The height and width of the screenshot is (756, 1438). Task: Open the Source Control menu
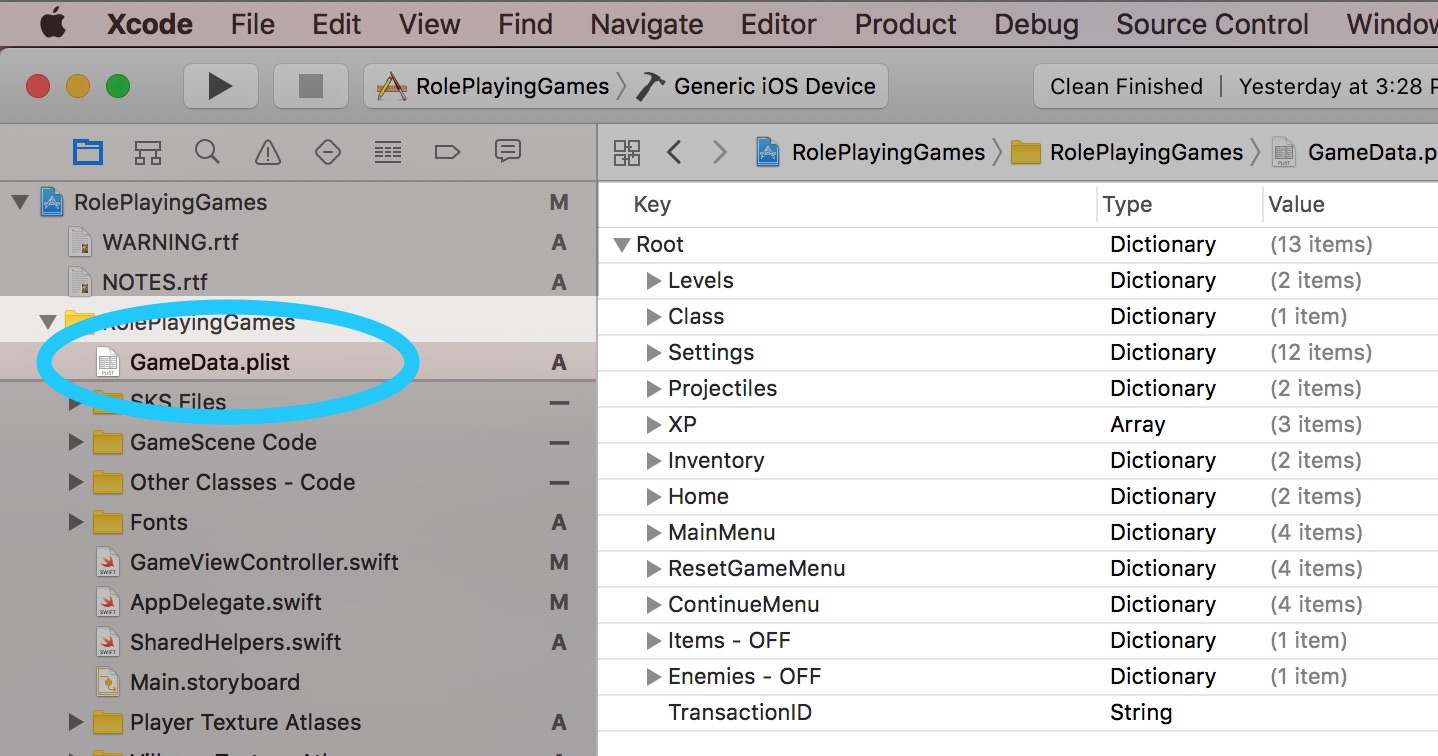pos(1211,23)
